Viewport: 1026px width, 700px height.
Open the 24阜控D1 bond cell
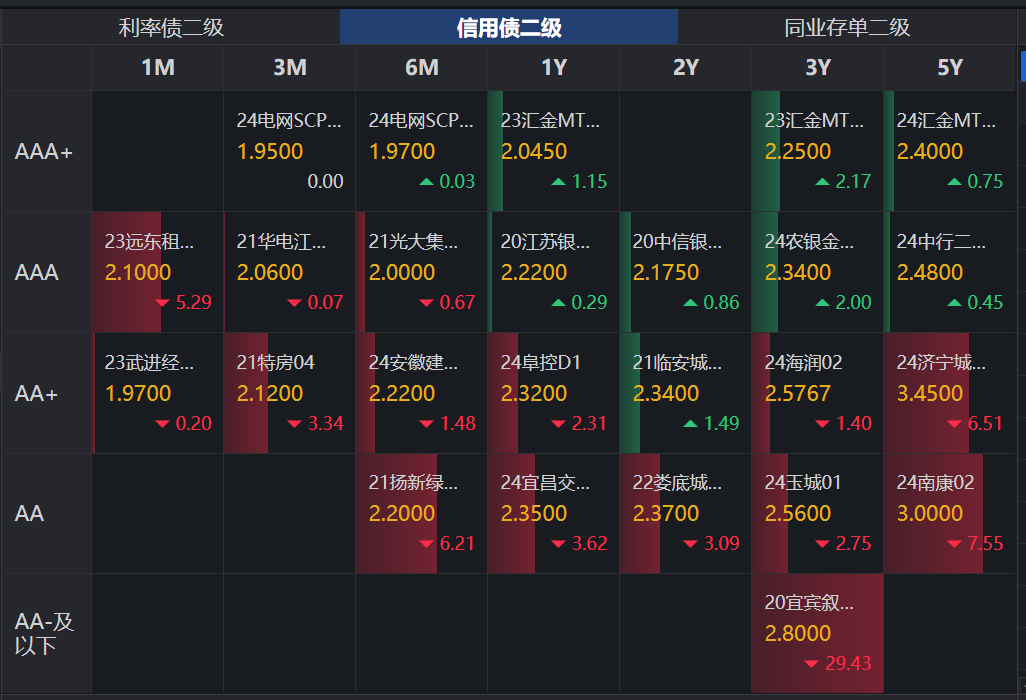pyautogui.click(x=553, y=392)
